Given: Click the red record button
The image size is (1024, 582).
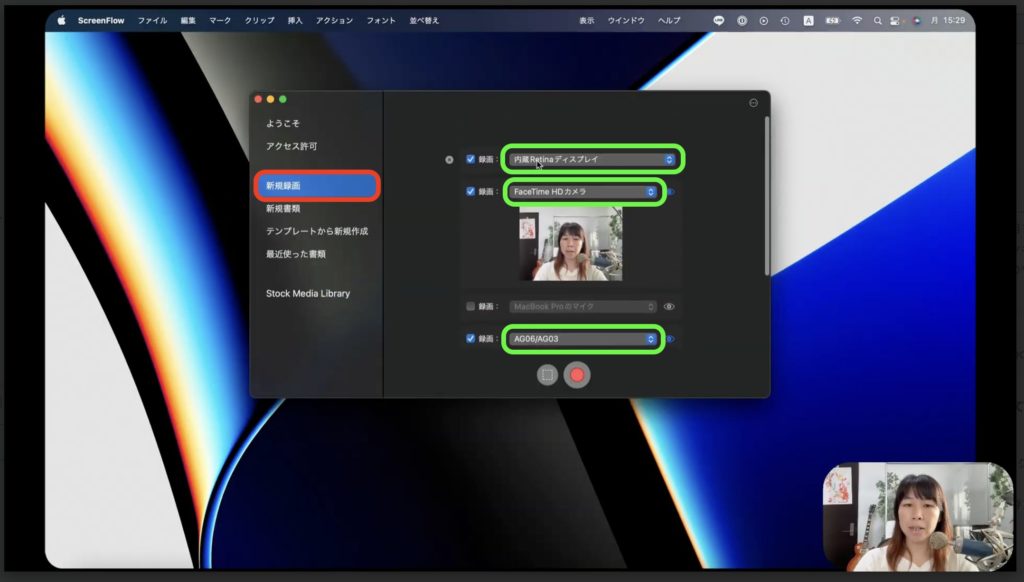Looking at the screenshot, I should click(576, 375).
